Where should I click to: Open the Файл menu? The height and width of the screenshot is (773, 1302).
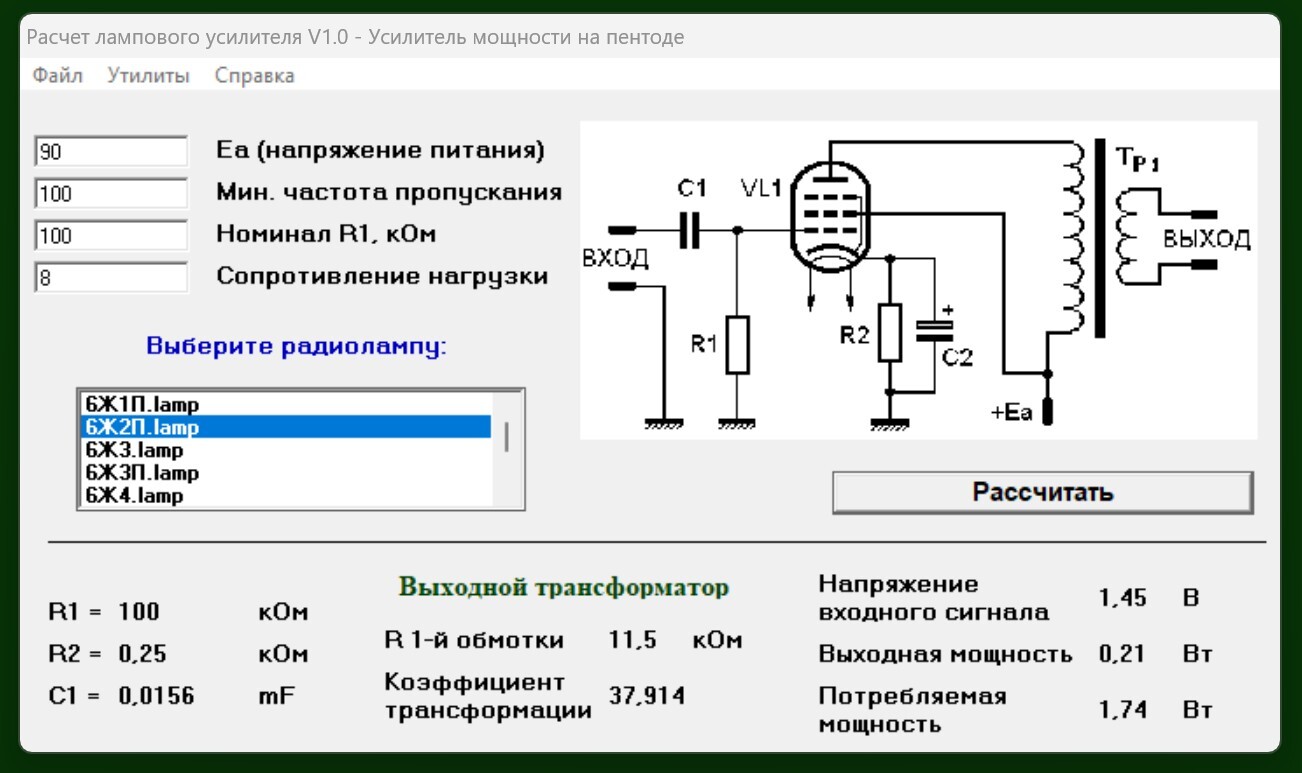(x=57, y=76)
